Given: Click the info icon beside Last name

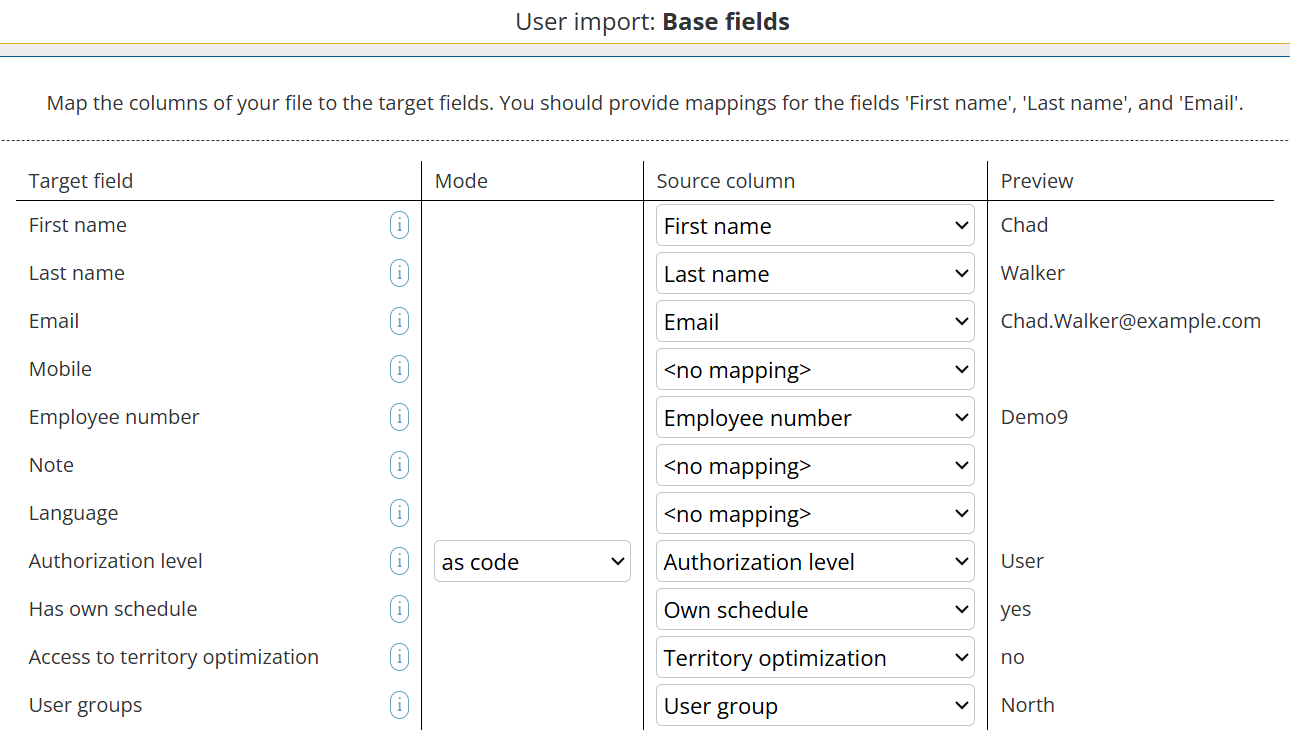Looking at the screenshot, I should click(399, 272).
